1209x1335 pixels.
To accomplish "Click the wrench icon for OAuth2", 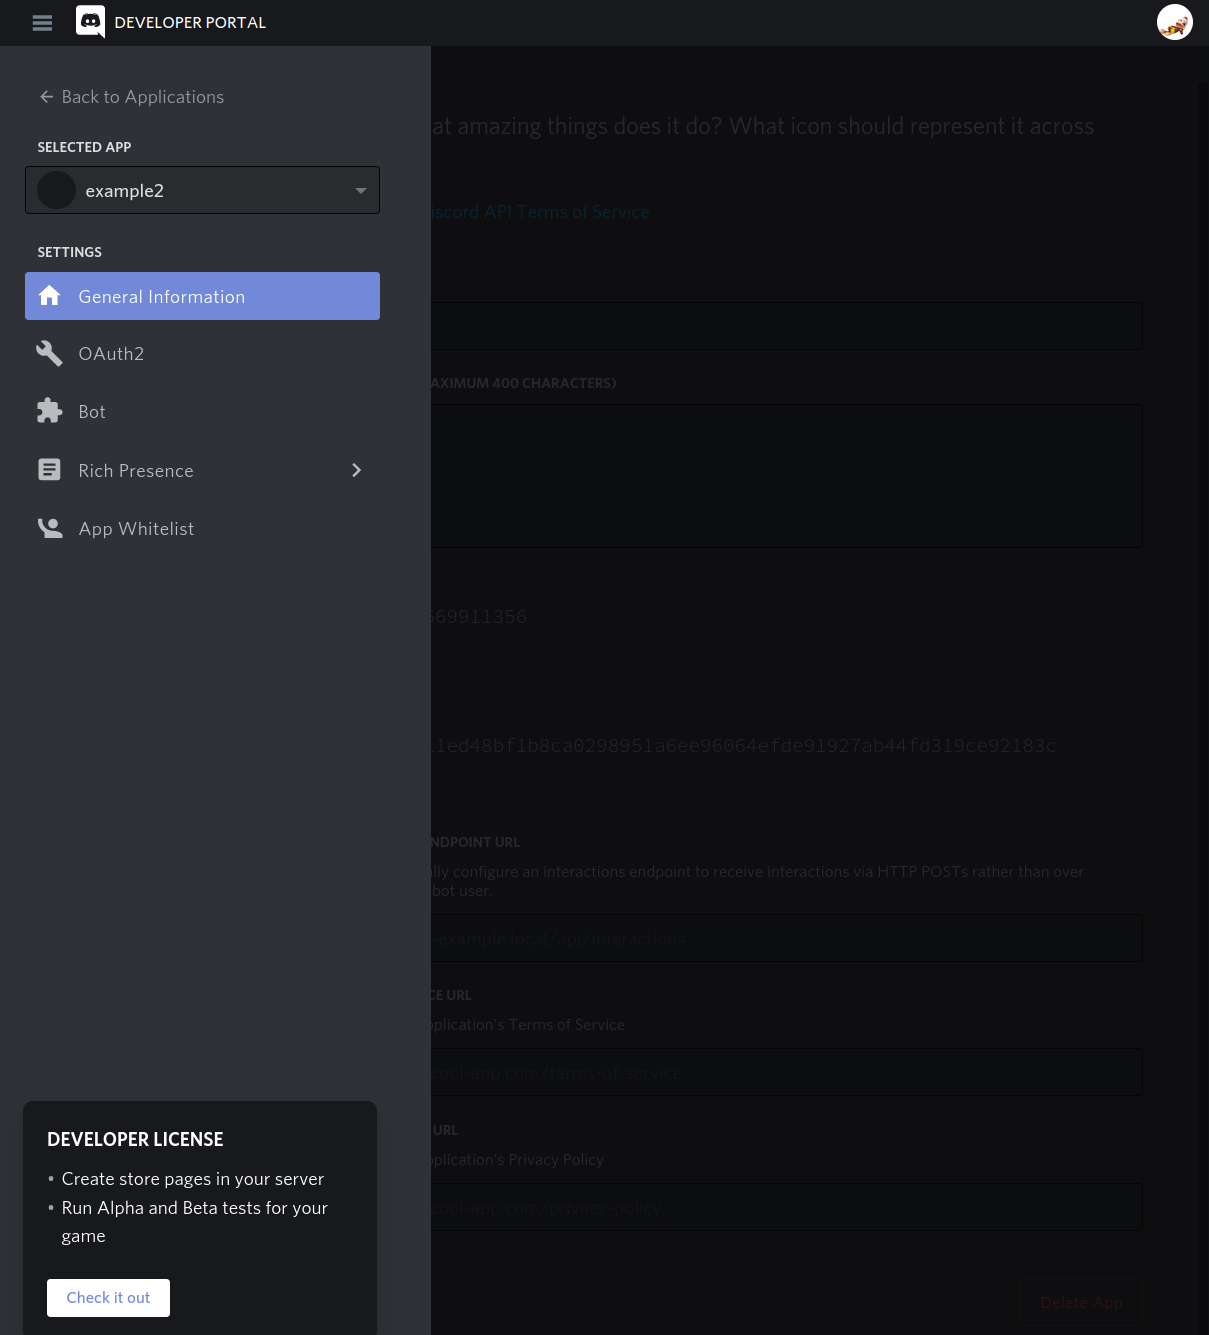I will tap(49, 353).
